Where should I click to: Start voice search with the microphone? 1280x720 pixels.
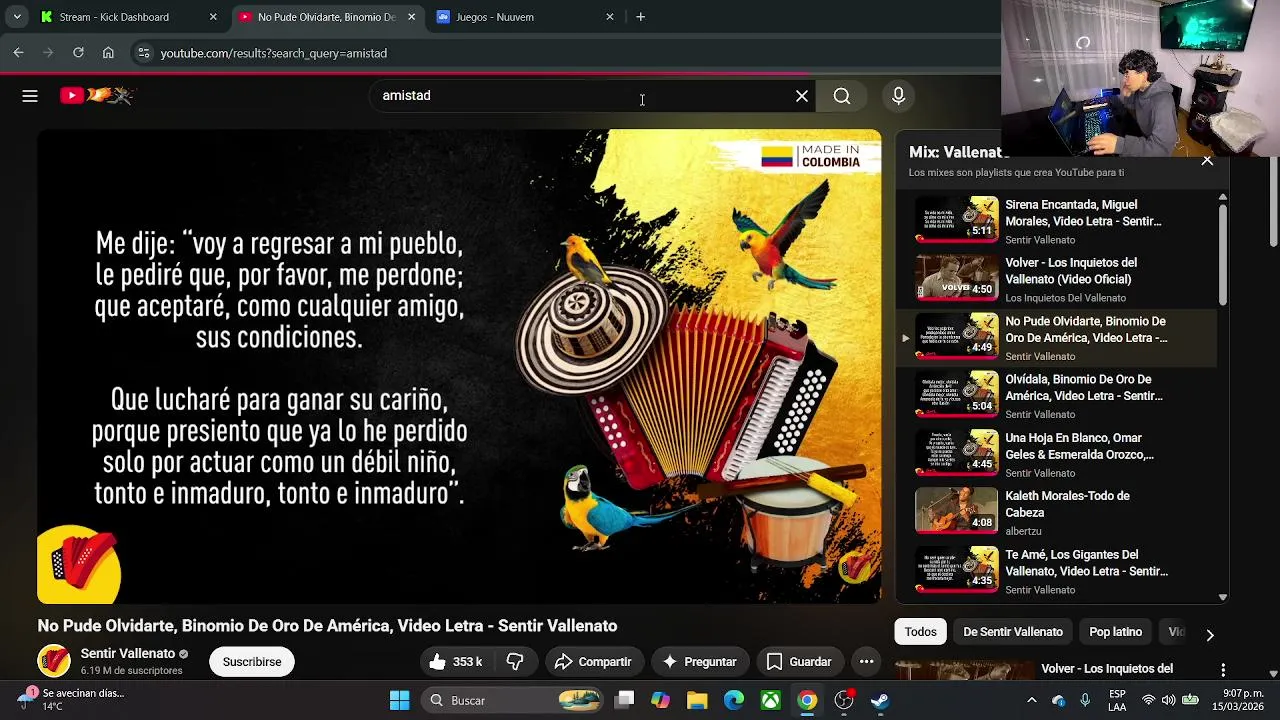(x=898, y=96)
